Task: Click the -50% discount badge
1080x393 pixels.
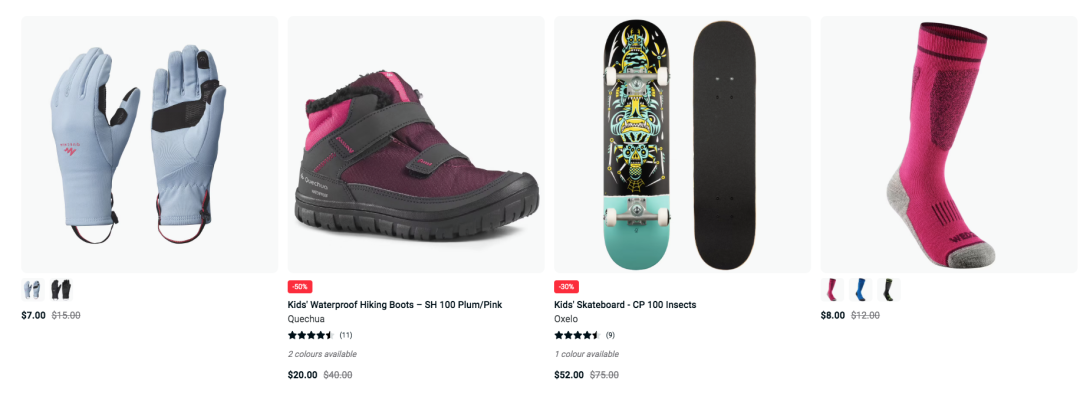Action: click(300, 286)
